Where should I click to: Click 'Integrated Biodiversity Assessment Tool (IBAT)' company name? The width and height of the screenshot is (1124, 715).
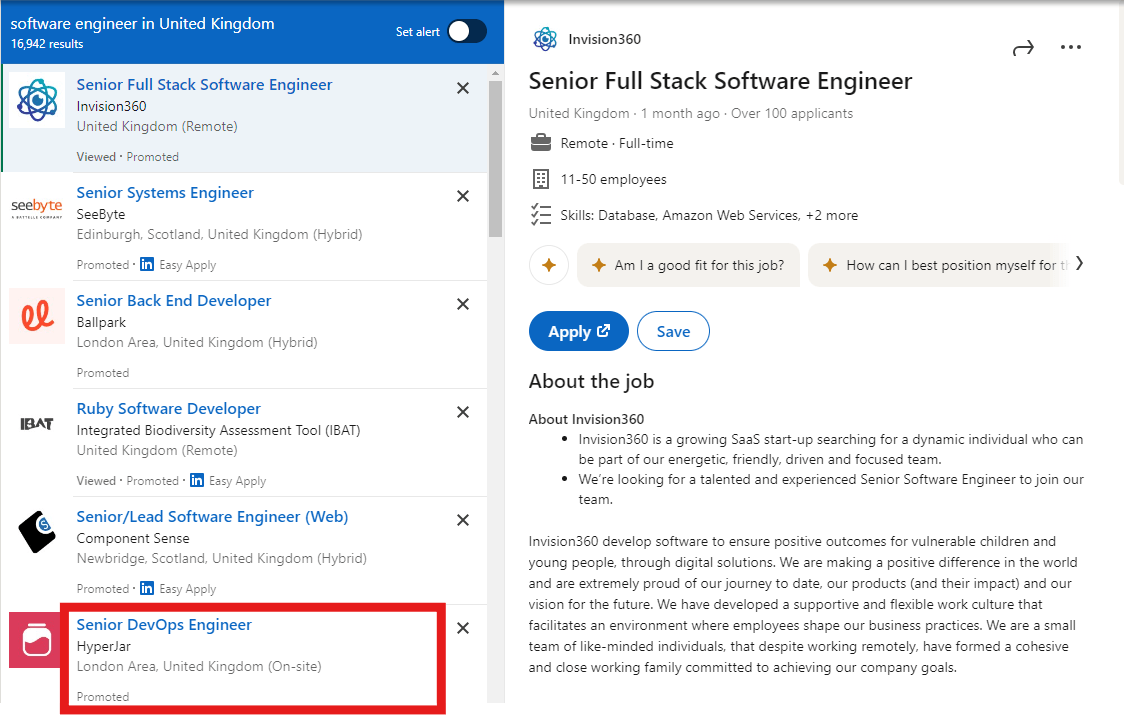(219, 430)
